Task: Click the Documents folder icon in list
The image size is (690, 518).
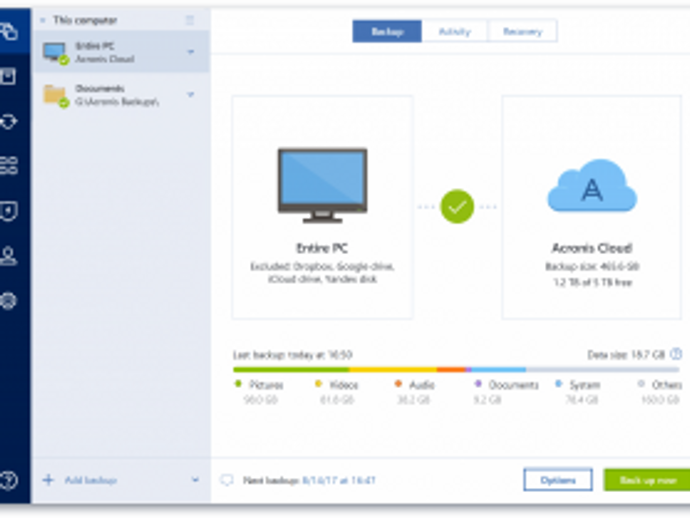Action: tap(56, 96)
